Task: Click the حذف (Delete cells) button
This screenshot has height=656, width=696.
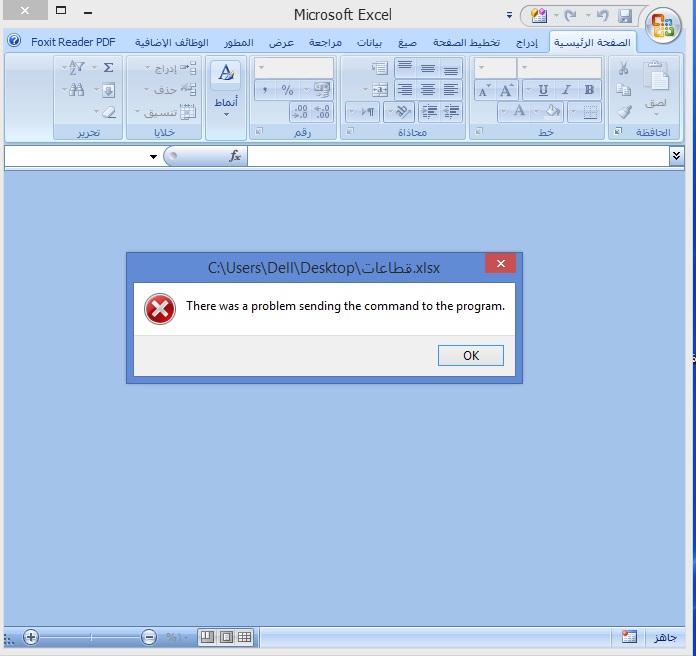Action: coord(172,90)
